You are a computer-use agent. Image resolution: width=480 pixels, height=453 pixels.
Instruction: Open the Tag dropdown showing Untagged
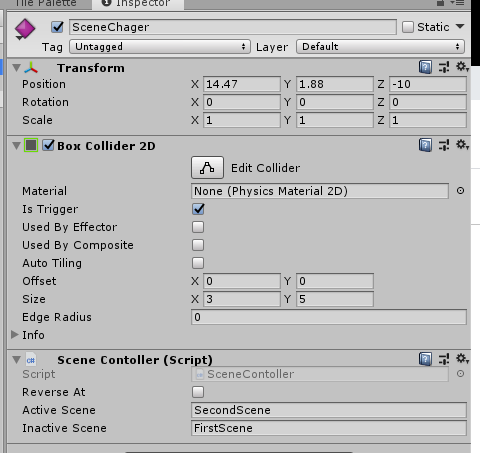pyautogui.click(x=159, y=47)
